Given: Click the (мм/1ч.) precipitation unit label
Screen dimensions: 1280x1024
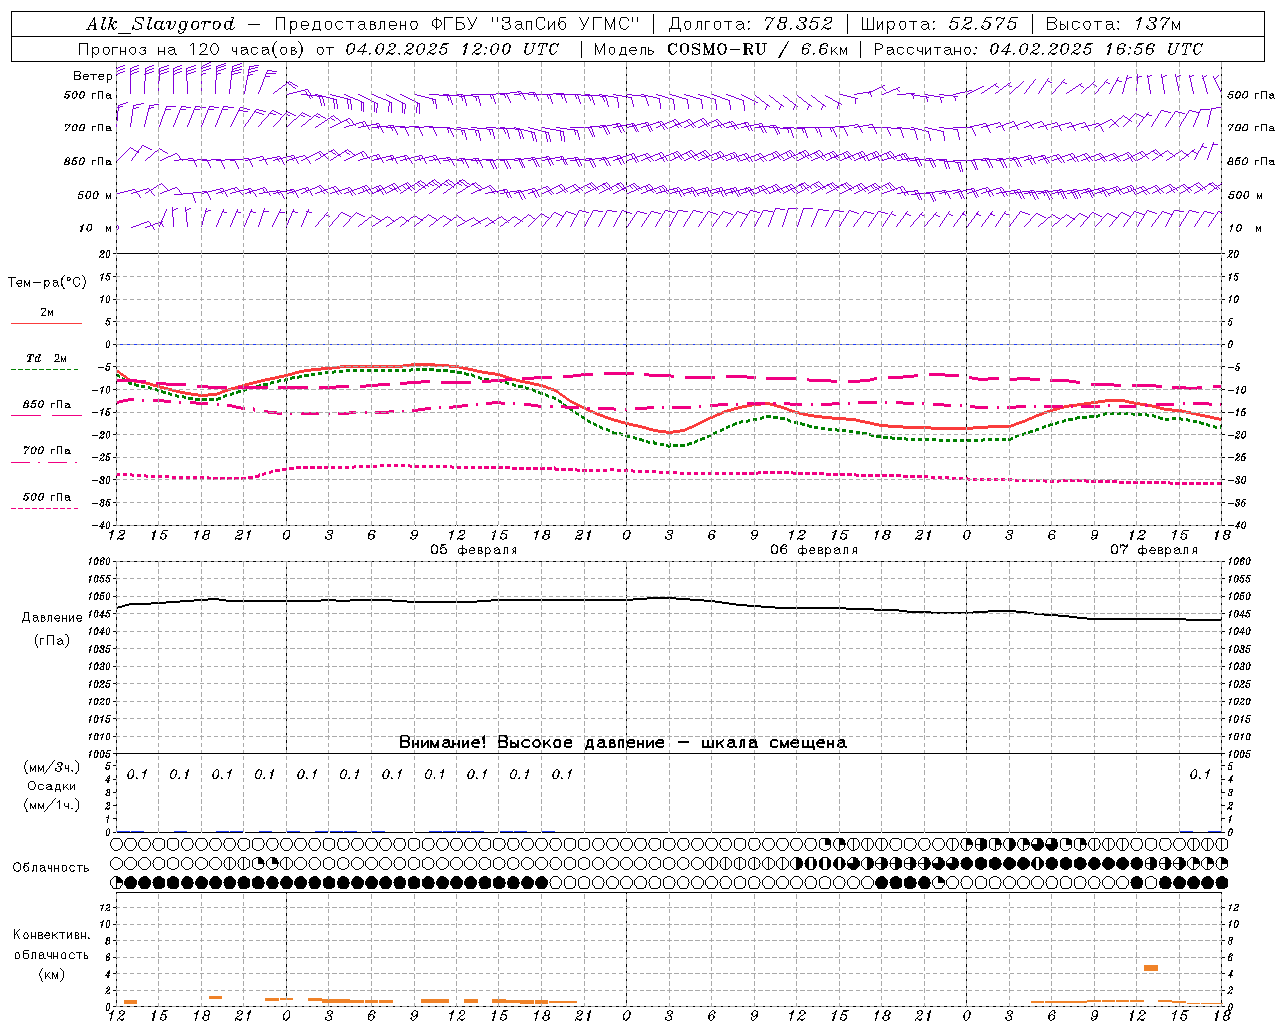Looking at the screenshot, I should pyautogui.click(x=52, y=805).
